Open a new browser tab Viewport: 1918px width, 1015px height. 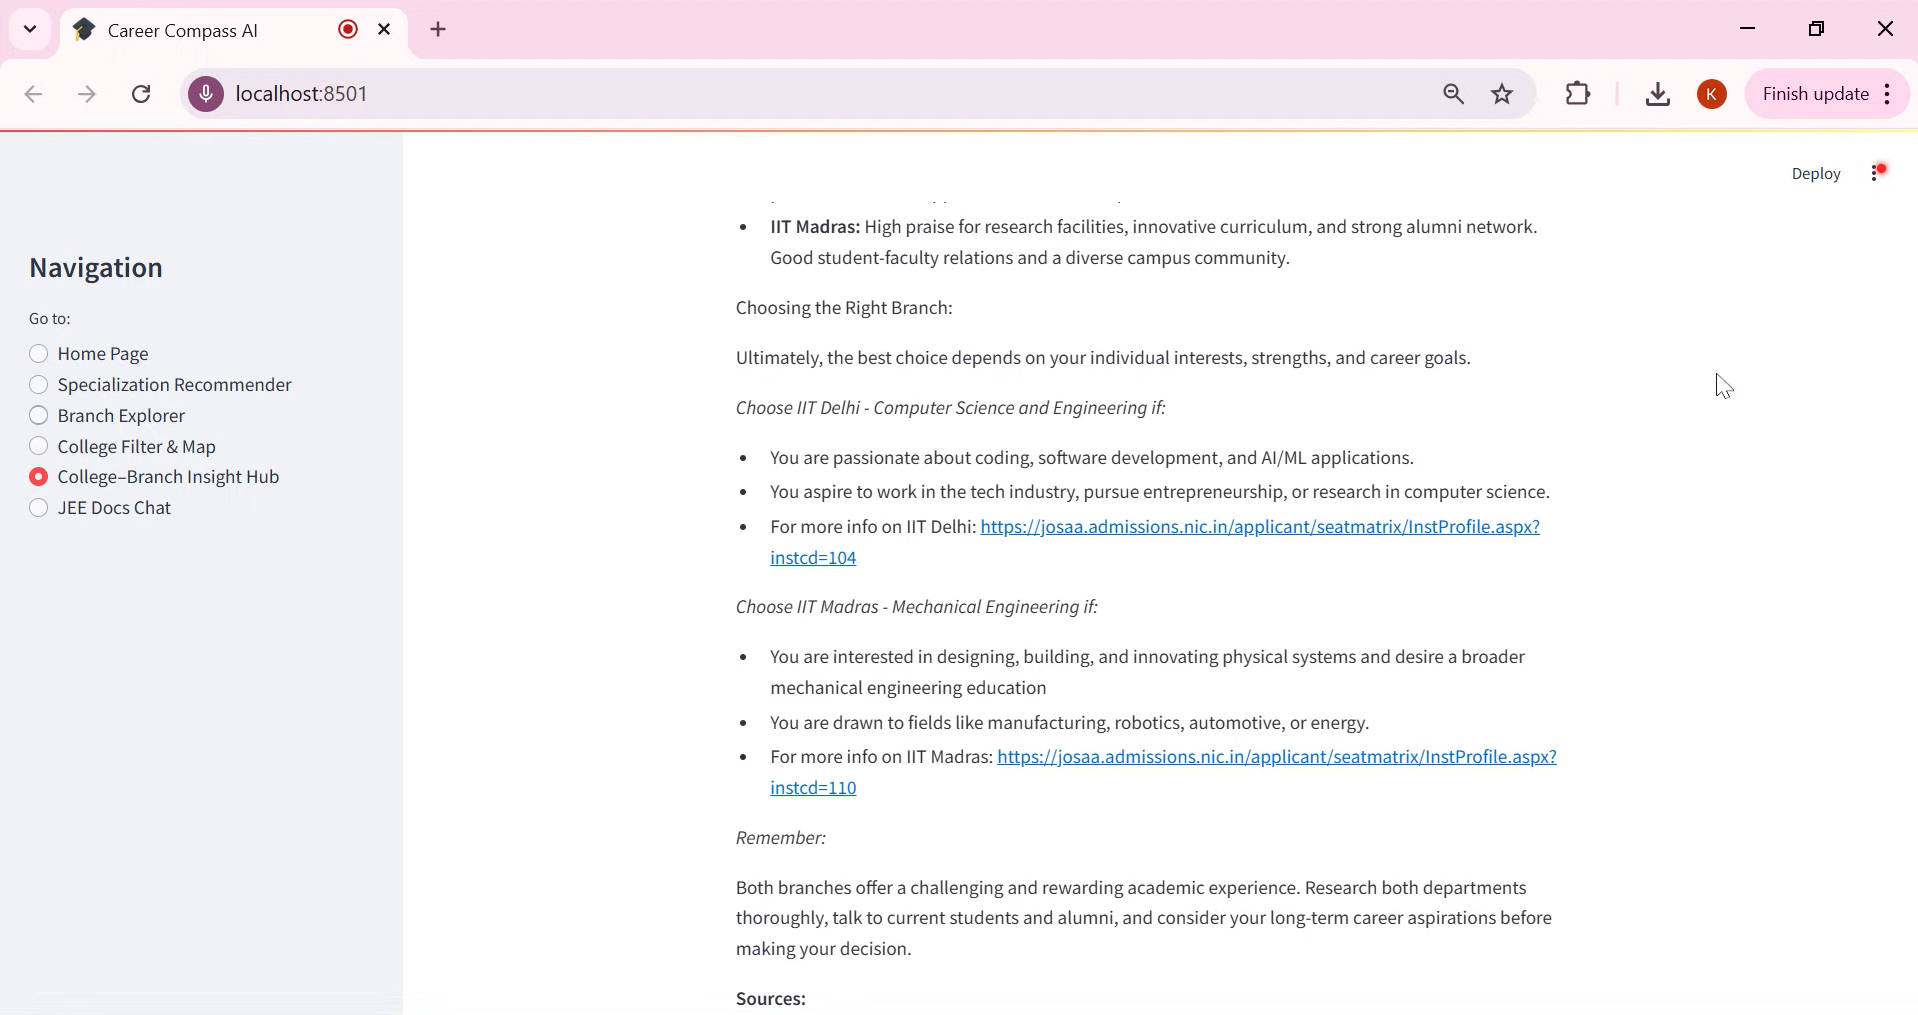coord(439,30)
